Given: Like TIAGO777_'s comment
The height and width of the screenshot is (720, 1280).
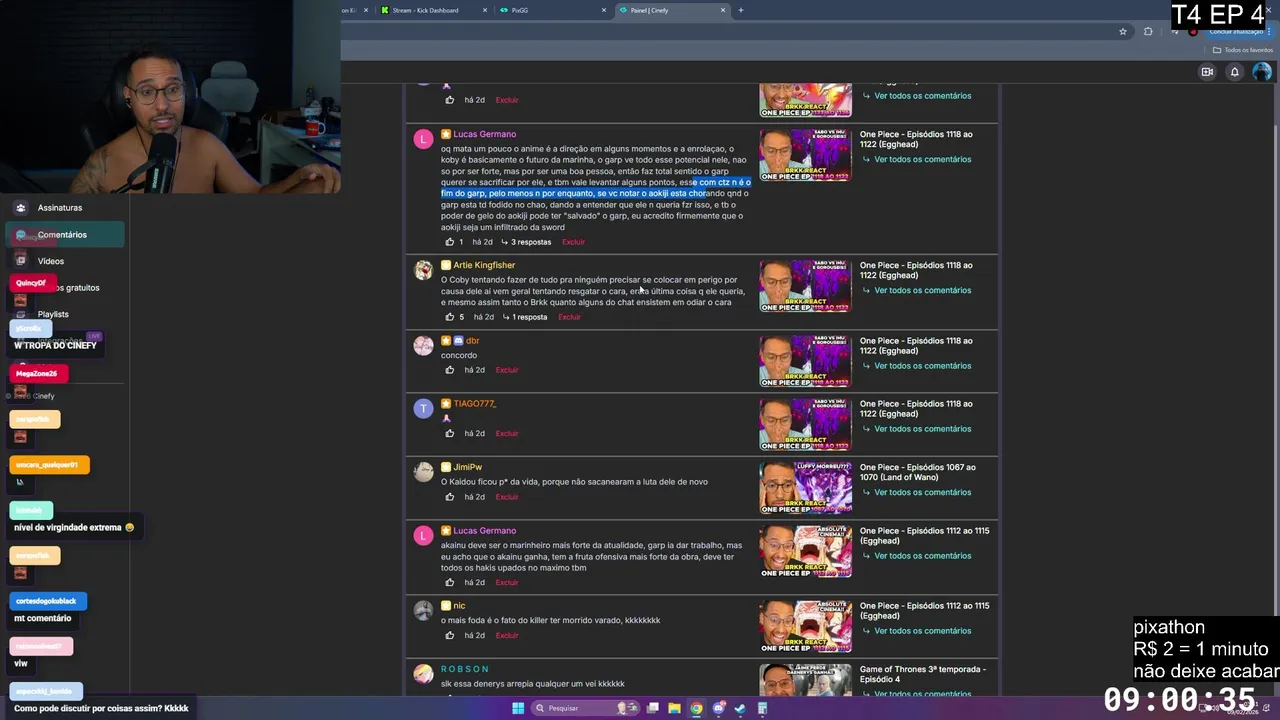Looking at the screenshot, I should [x=449, y=433].
